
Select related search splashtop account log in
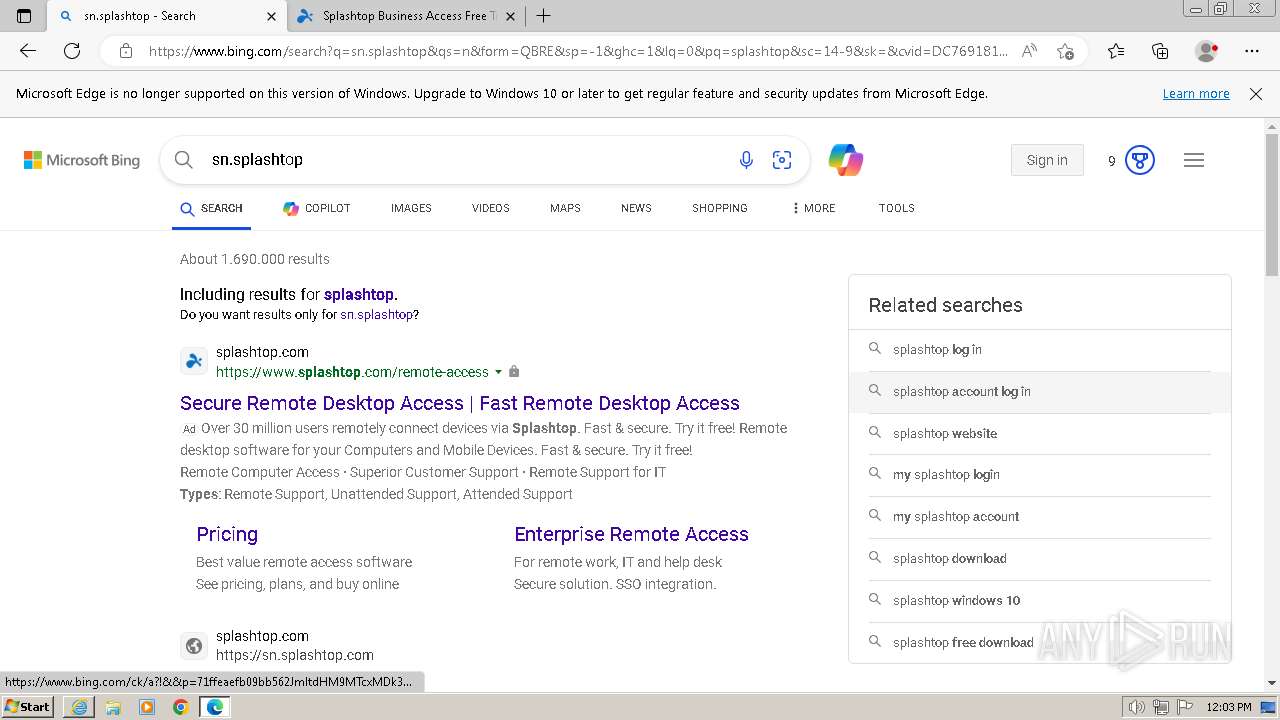[1039, 392]
